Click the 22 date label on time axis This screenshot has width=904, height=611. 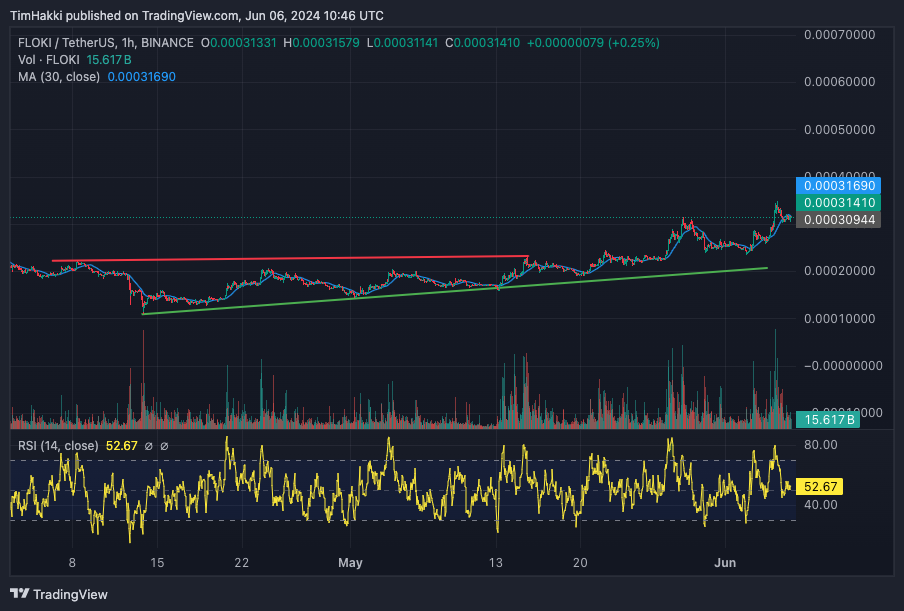point(242,563)
